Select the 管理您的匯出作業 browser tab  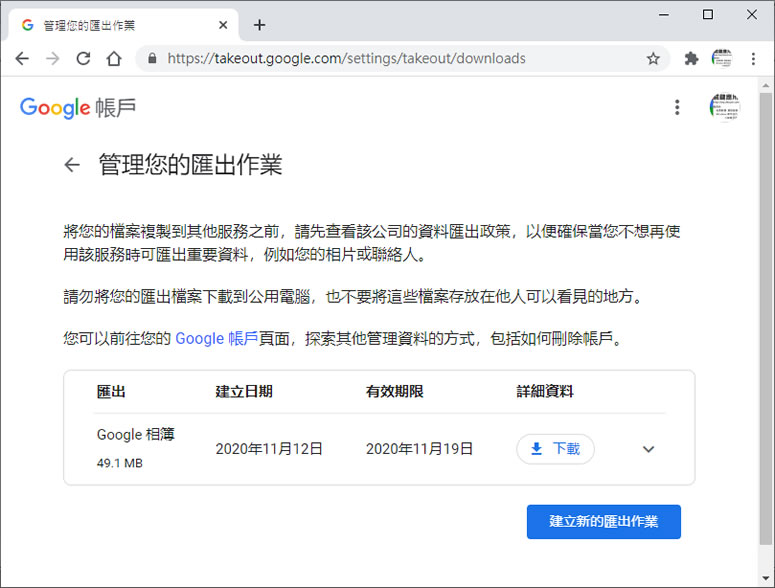pyautogui.click(x=124, y=25)
